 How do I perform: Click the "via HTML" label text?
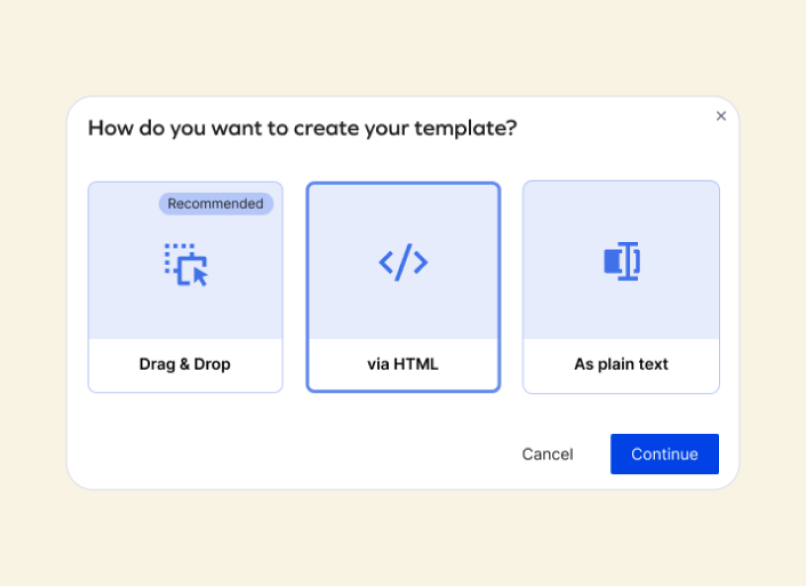tap(403, 364)
